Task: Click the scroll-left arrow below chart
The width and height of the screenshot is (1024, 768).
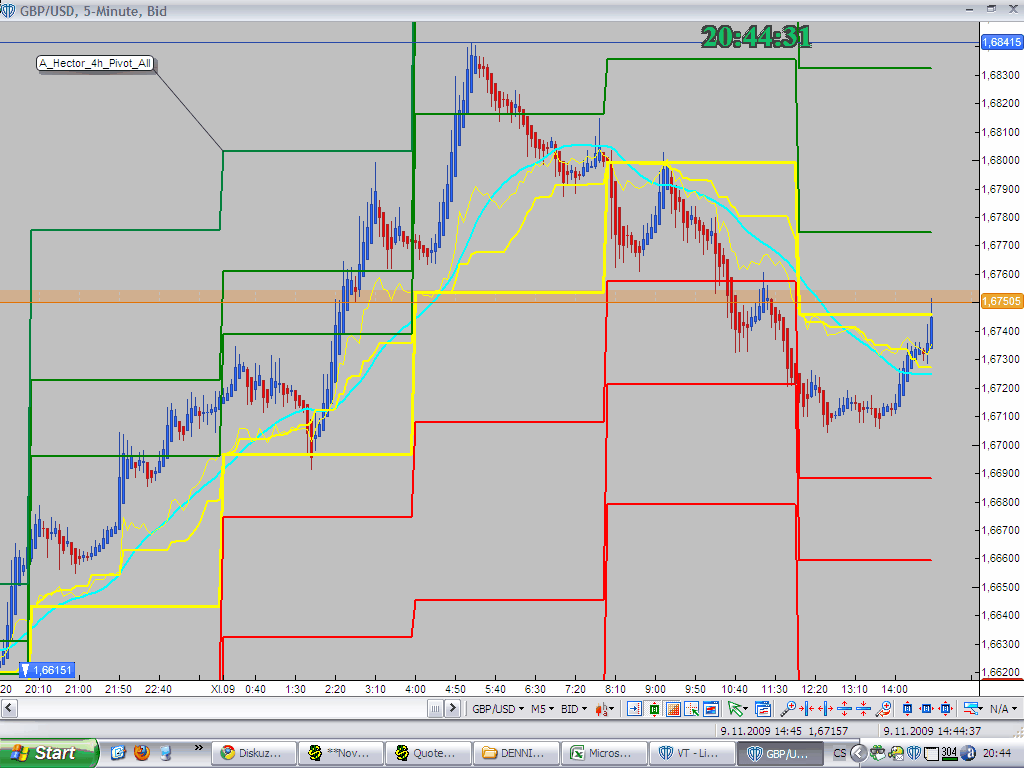Action: 9,708
